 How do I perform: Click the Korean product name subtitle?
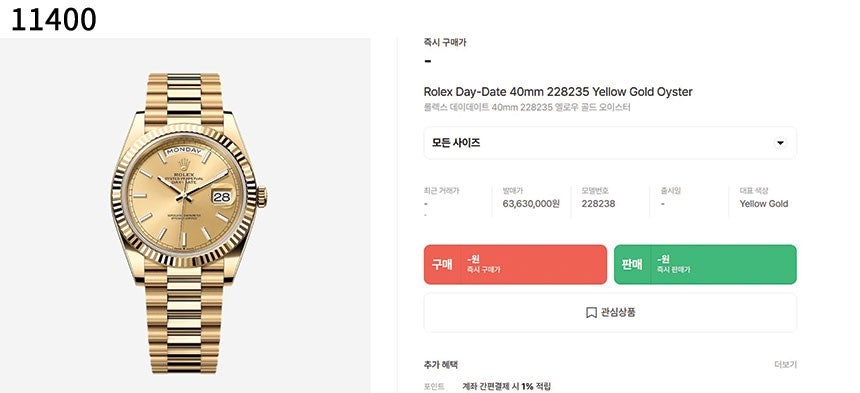[x=527, y=107]
